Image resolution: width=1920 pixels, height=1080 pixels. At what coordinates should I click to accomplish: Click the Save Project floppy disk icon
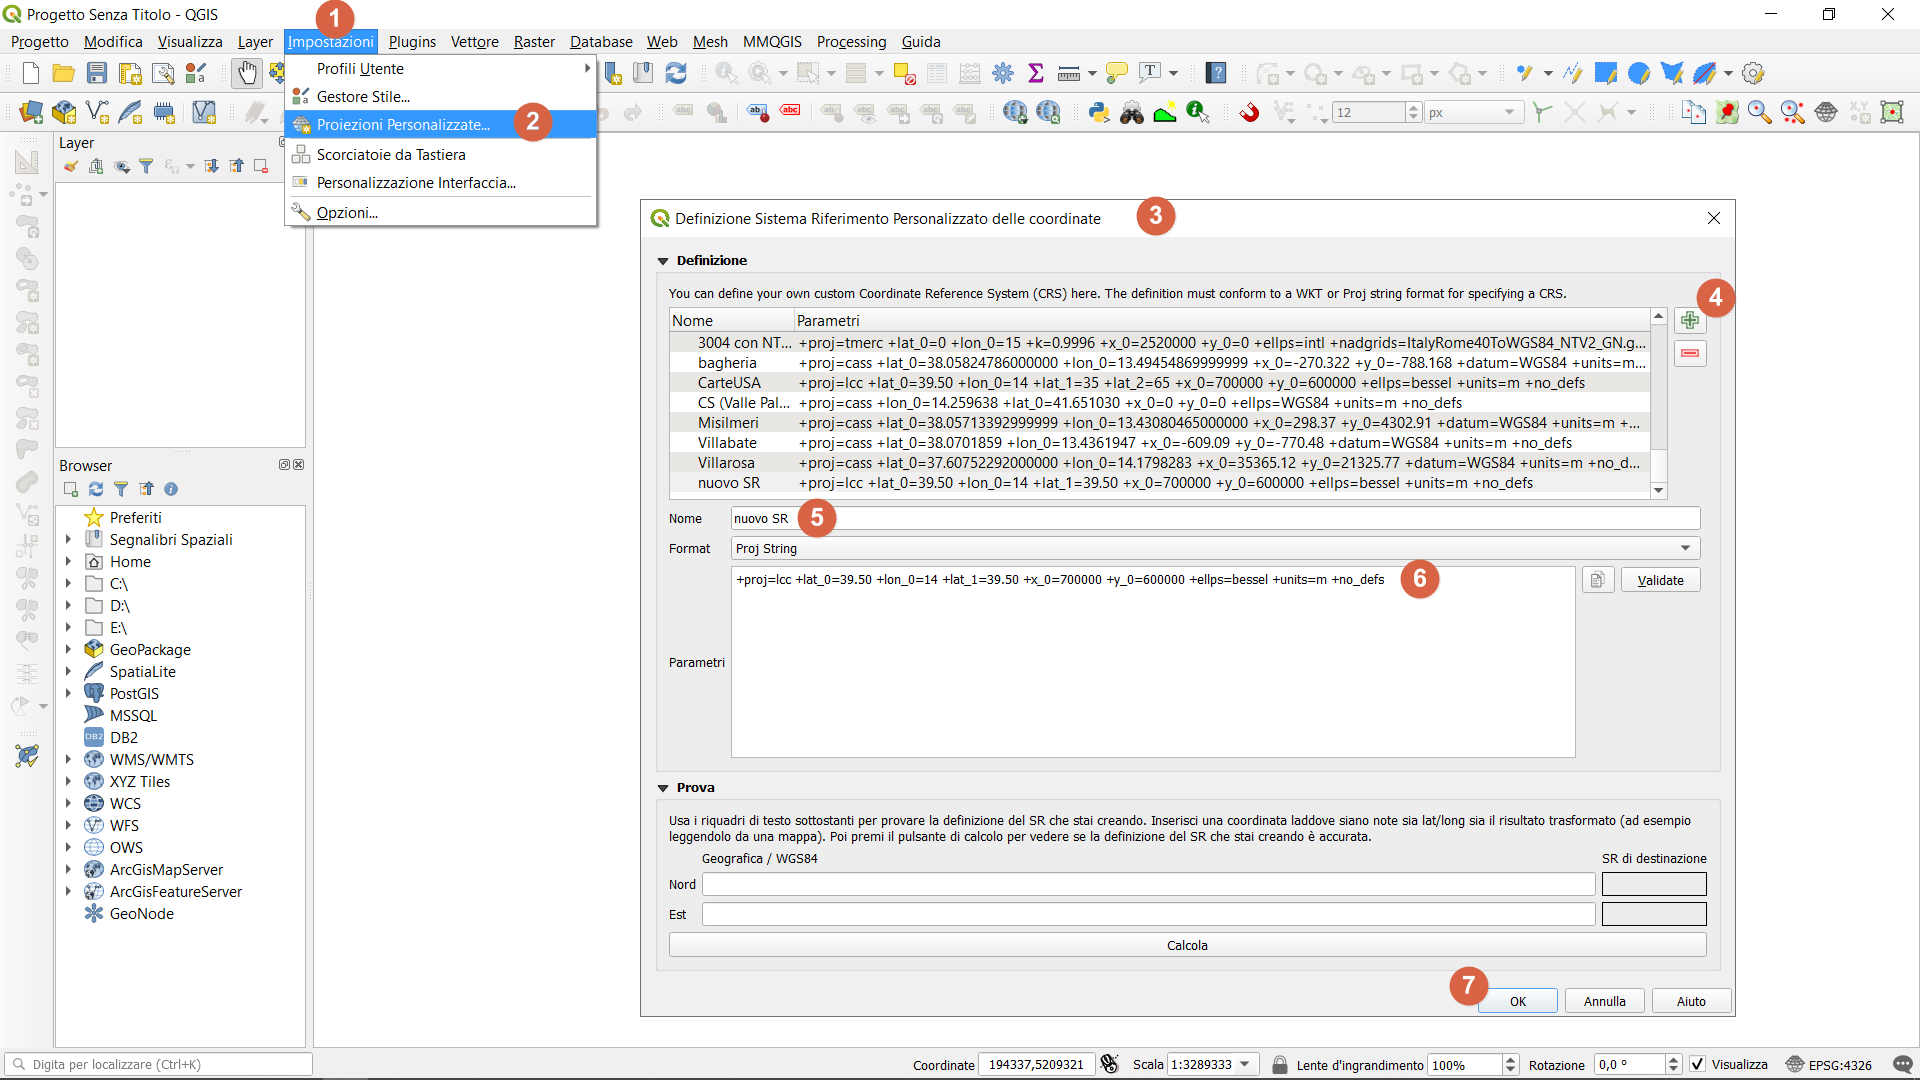pyautogui.click(x=97, y=73)
